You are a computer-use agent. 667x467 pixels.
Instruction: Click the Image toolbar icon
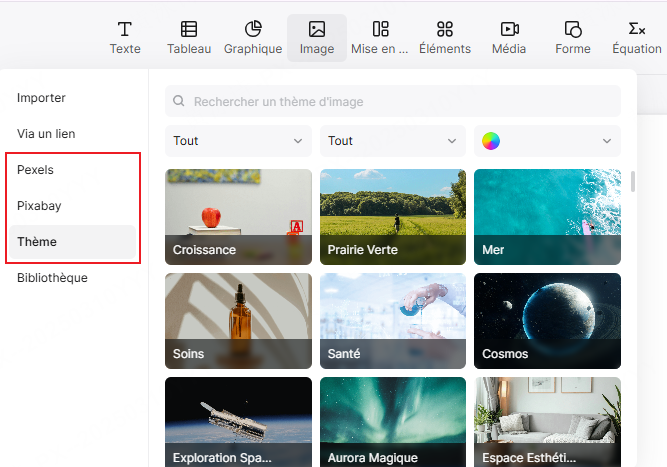pyautogui.click(x=317, y=30)
